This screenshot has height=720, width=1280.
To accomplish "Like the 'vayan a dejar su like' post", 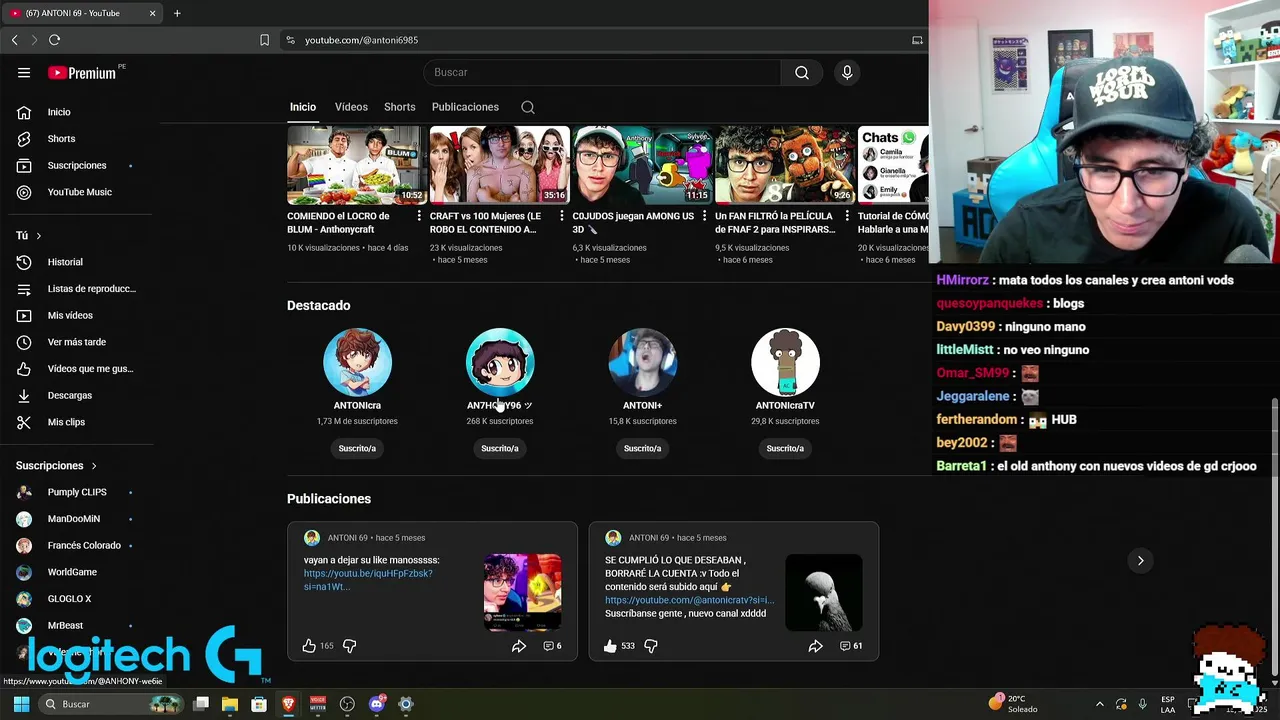I will (x=309, y=646).
